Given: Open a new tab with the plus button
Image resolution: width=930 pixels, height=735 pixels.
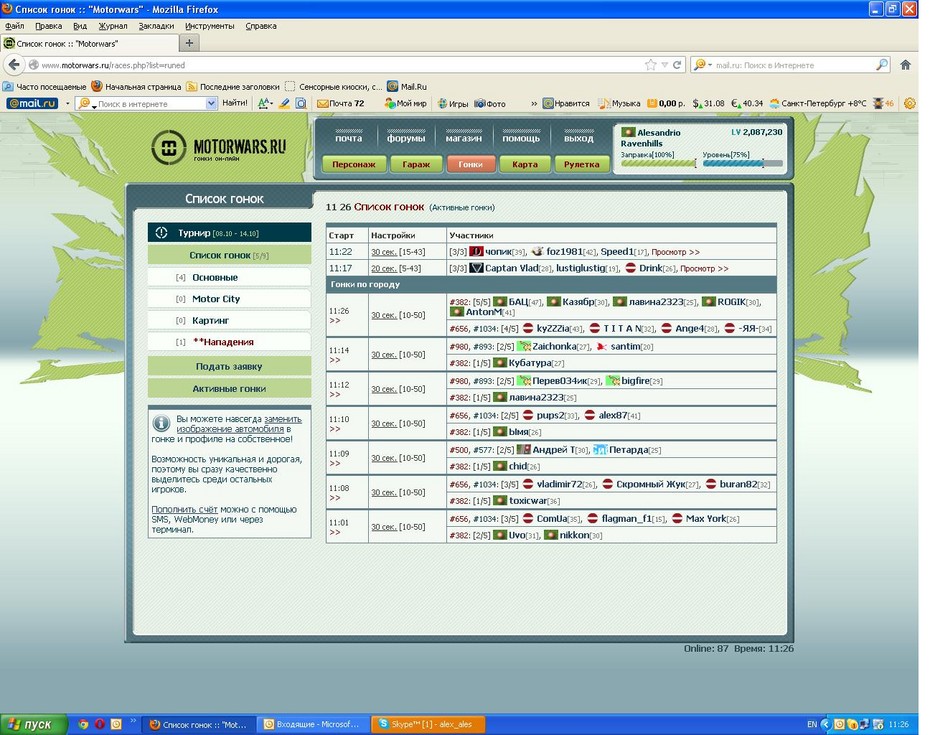Looking at the screenshot, I should (x=189, y=43).
